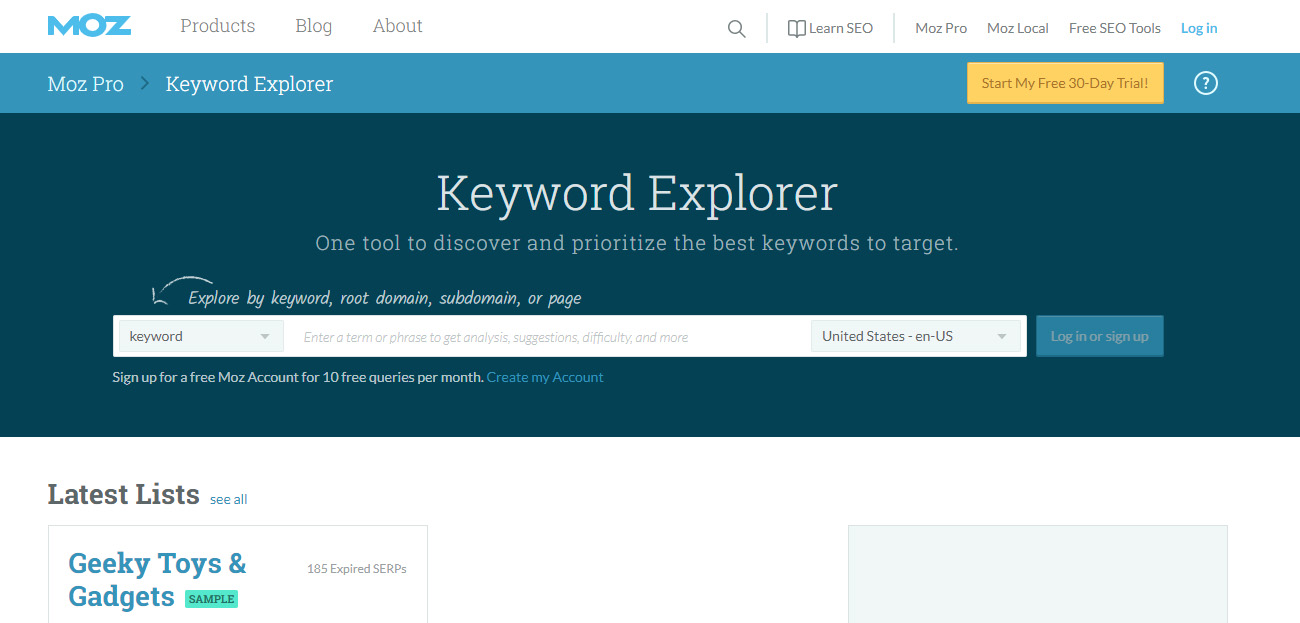Open the Geeky Toys & Gadgets list

point(157,579)
